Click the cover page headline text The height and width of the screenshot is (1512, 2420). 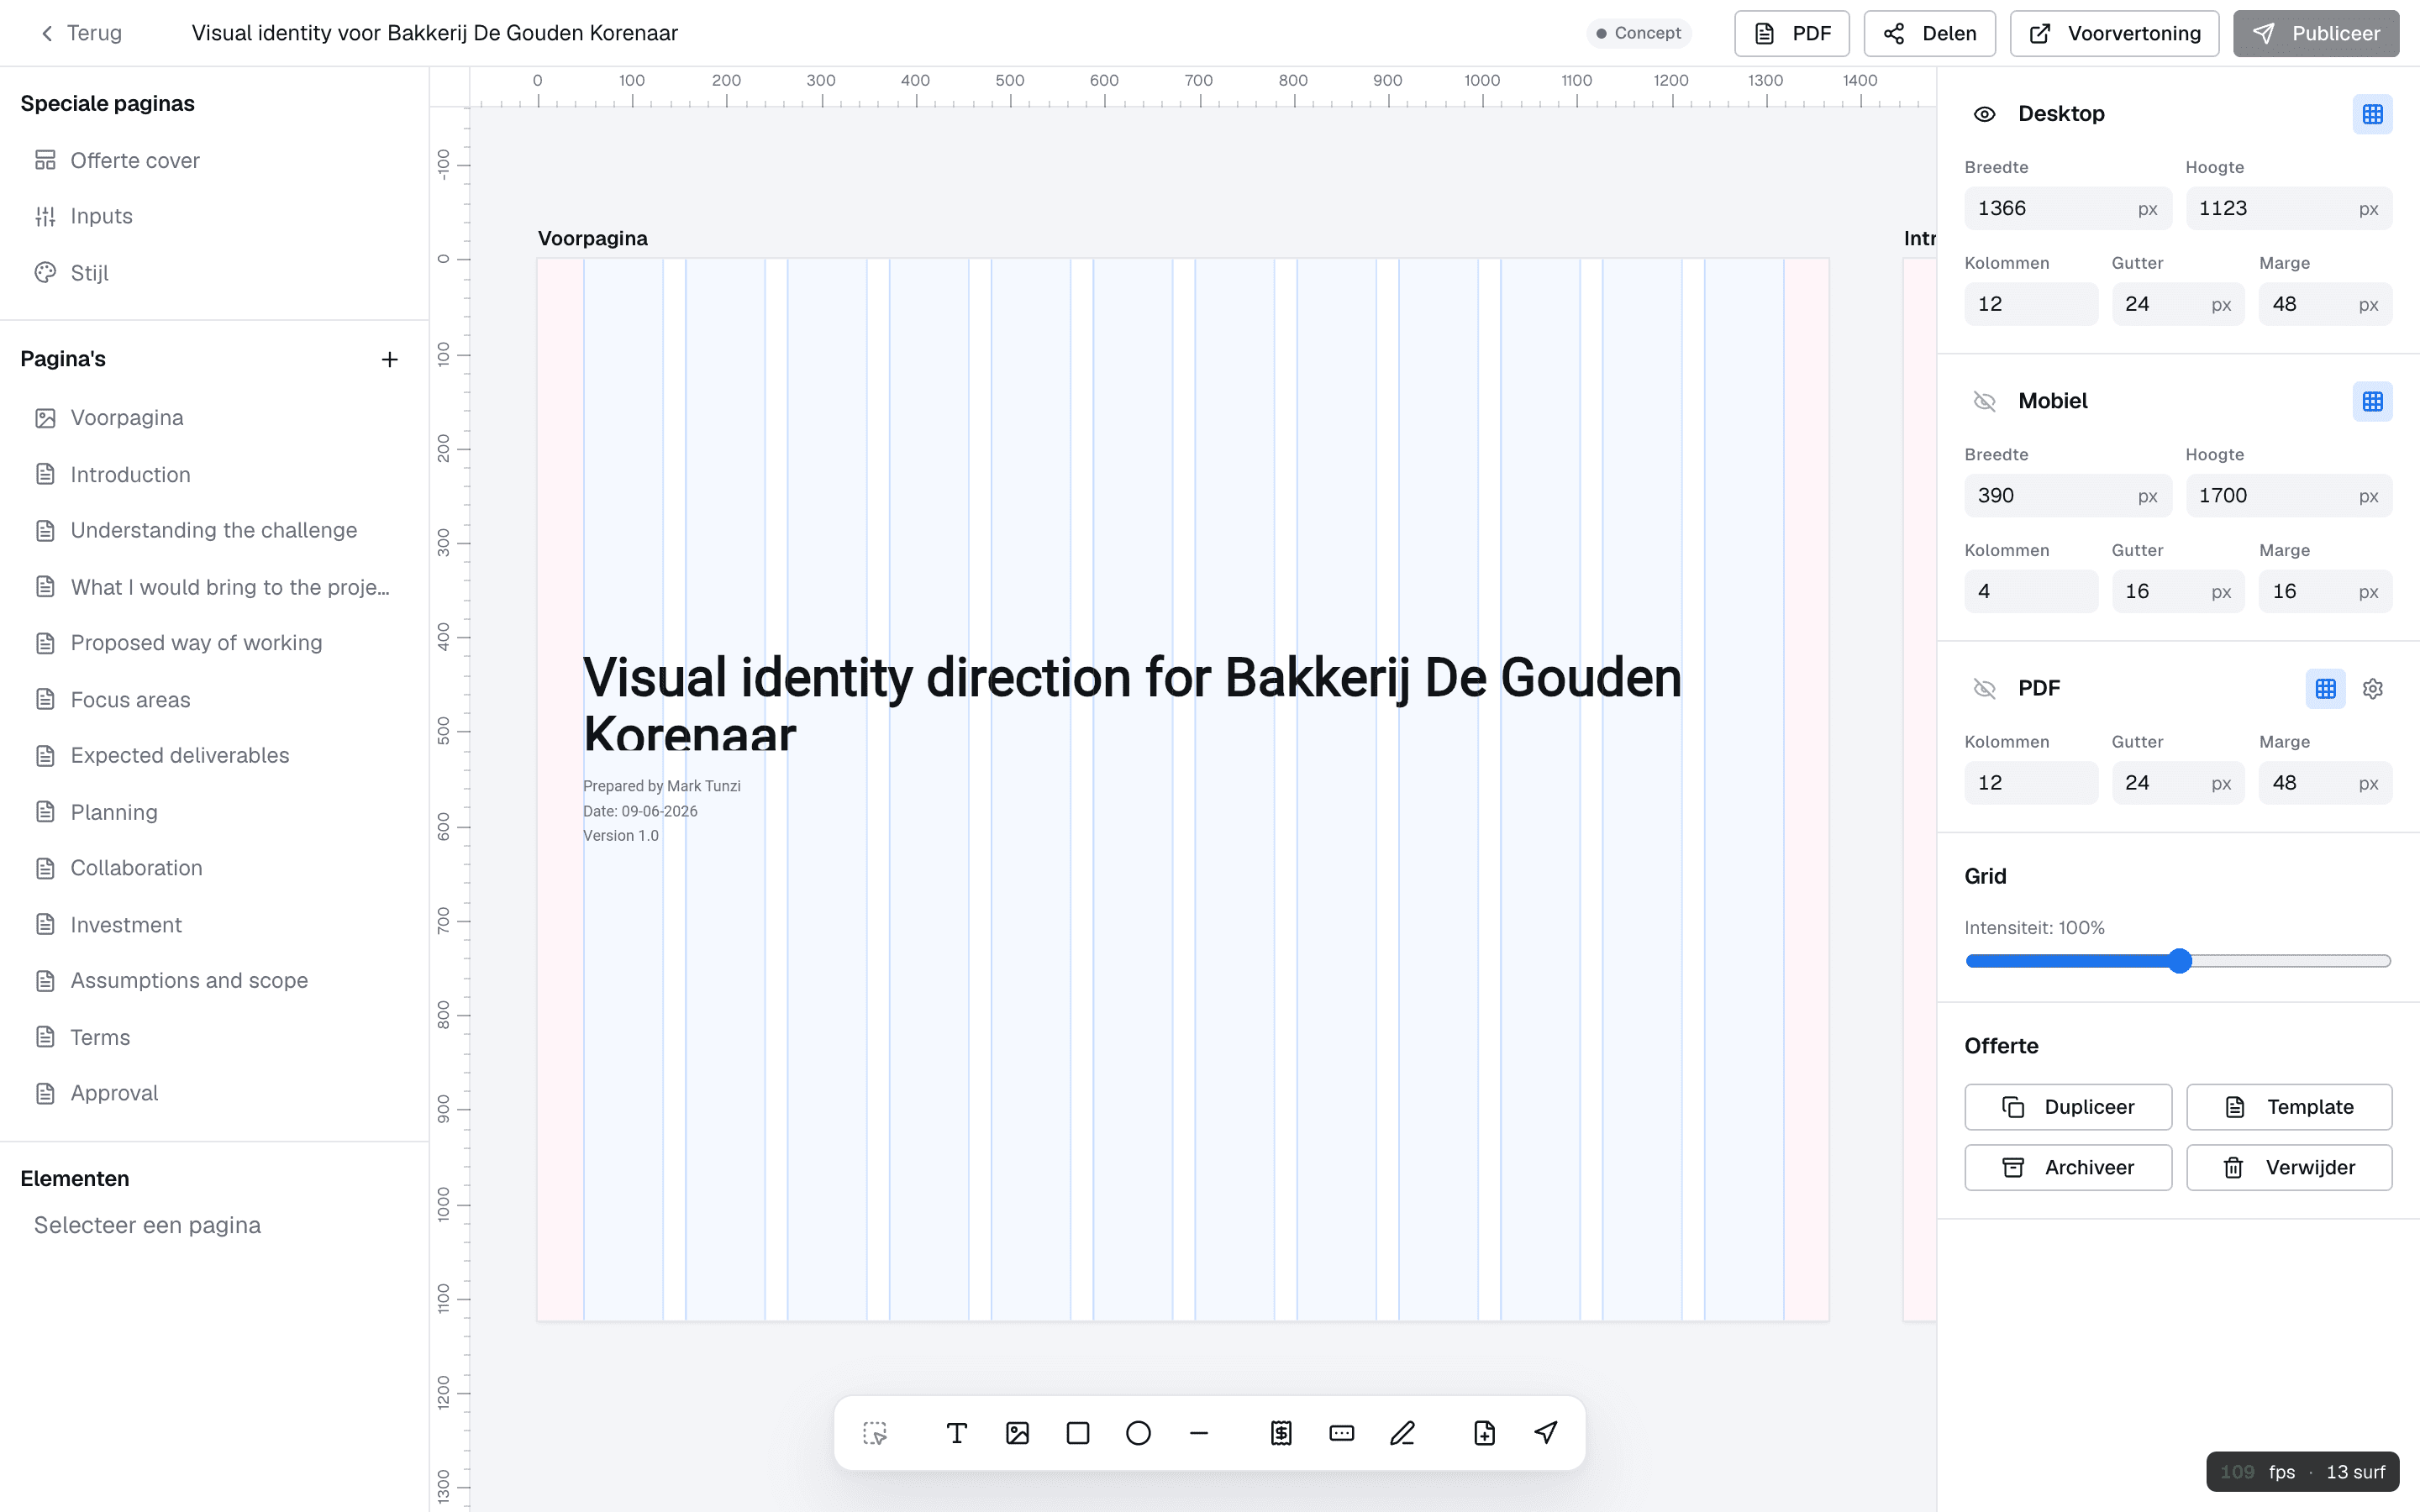pyautogui.click(x=1132, y=704)
